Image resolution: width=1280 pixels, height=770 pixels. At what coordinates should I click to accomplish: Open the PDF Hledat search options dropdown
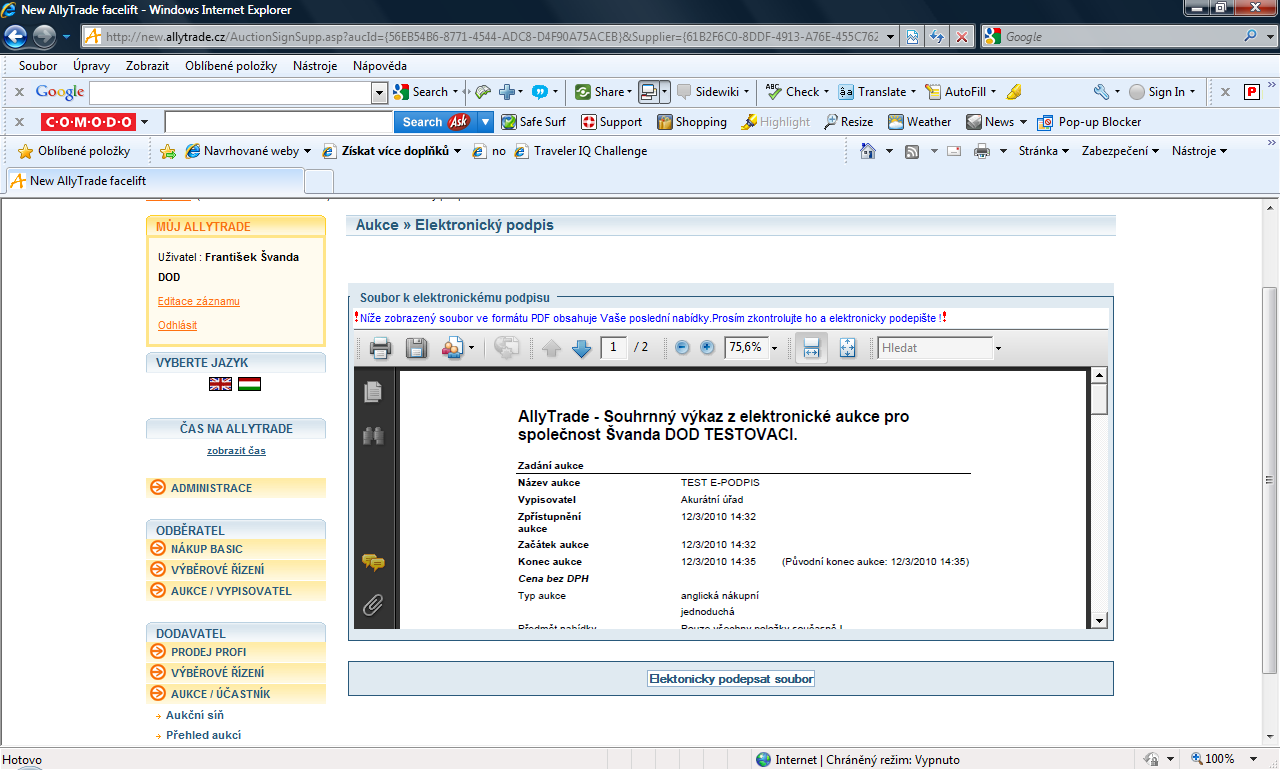(998, 348)
